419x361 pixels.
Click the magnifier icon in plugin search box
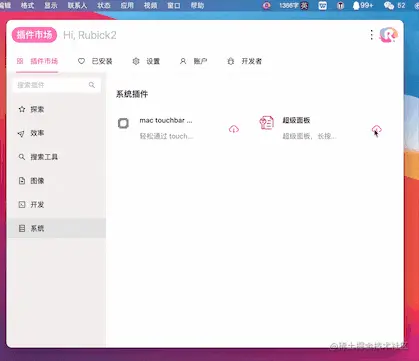pyautogui.click(x=92, y=85)
